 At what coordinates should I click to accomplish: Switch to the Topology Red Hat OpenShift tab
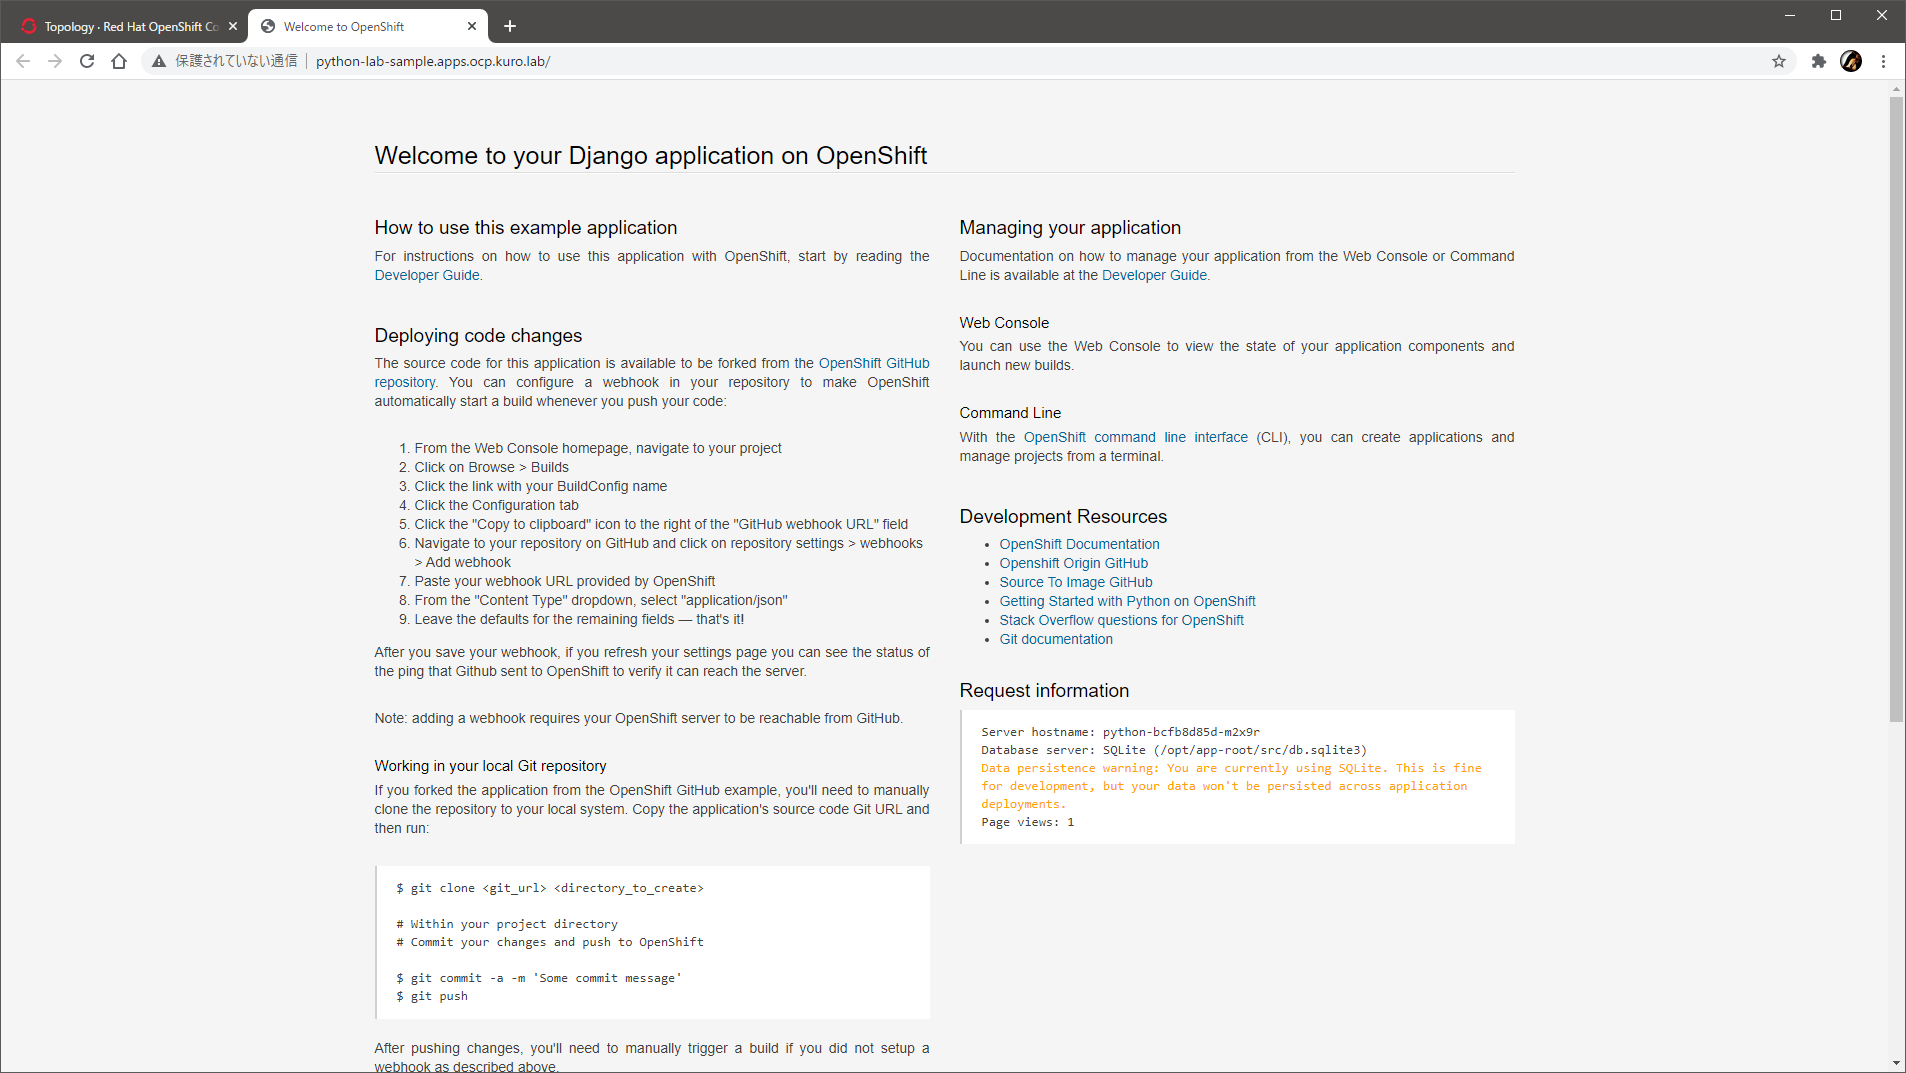click(x=125, y=26)
